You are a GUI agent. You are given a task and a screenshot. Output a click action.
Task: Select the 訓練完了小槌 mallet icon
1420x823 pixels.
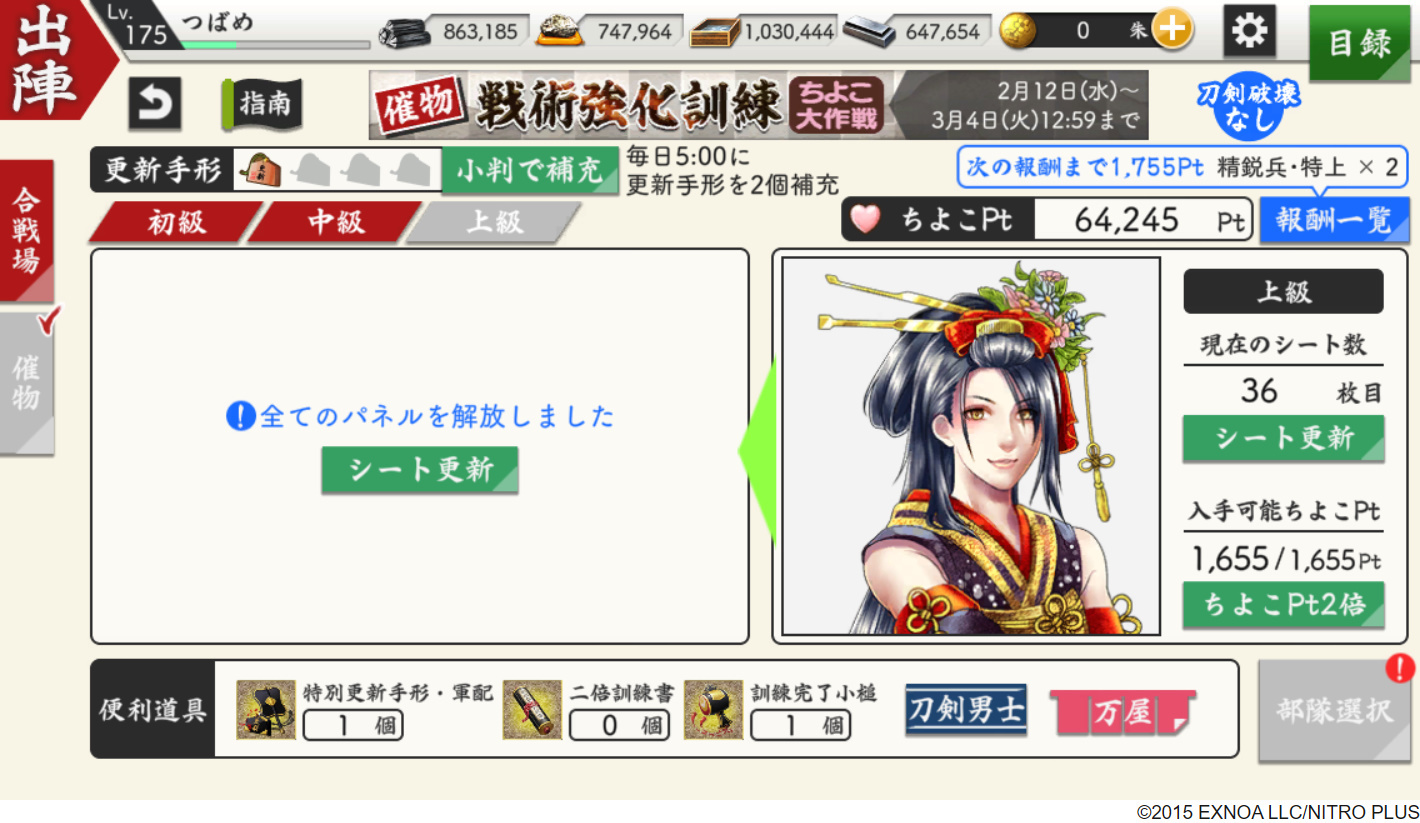coord(713,710)
